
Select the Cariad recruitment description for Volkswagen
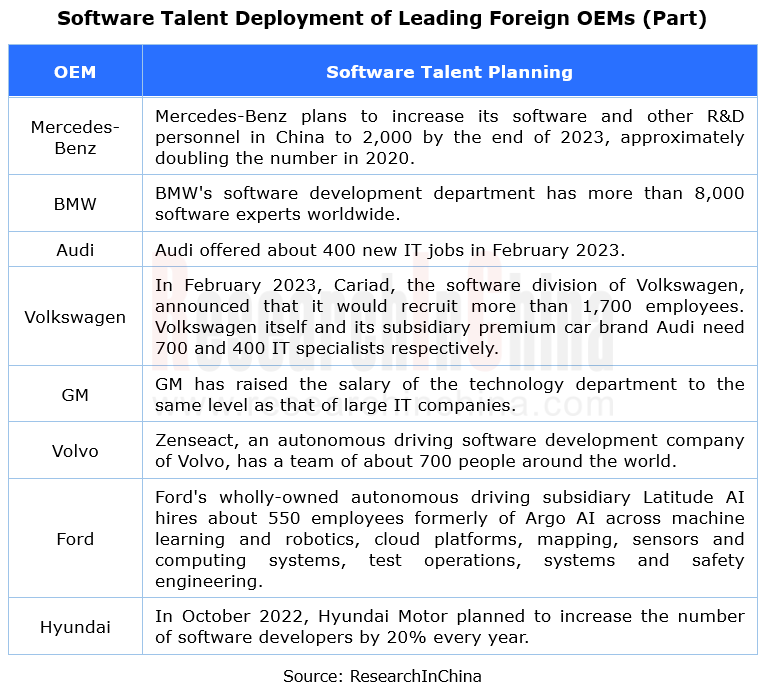449,317
